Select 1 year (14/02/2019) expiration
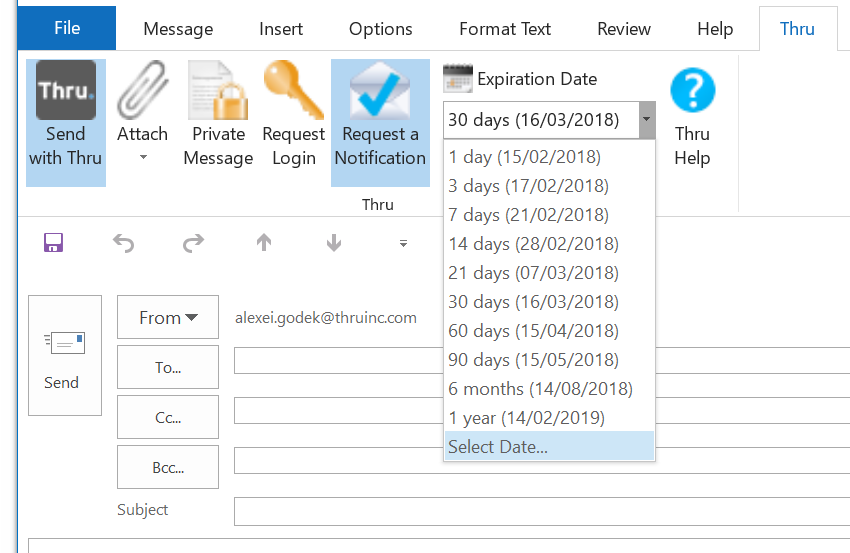This screenshot has height=553, width=850. 526,418
